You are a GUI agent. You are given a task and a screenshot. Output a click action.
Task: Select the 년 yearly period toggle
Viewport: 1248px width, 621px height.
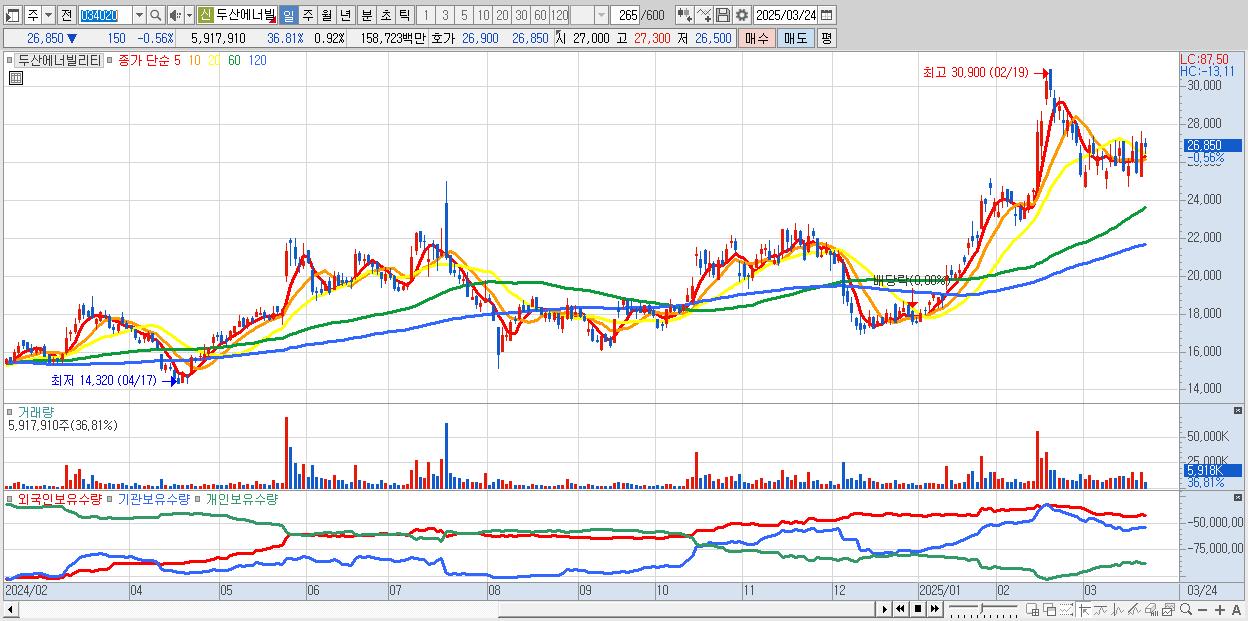pos(345,15)
